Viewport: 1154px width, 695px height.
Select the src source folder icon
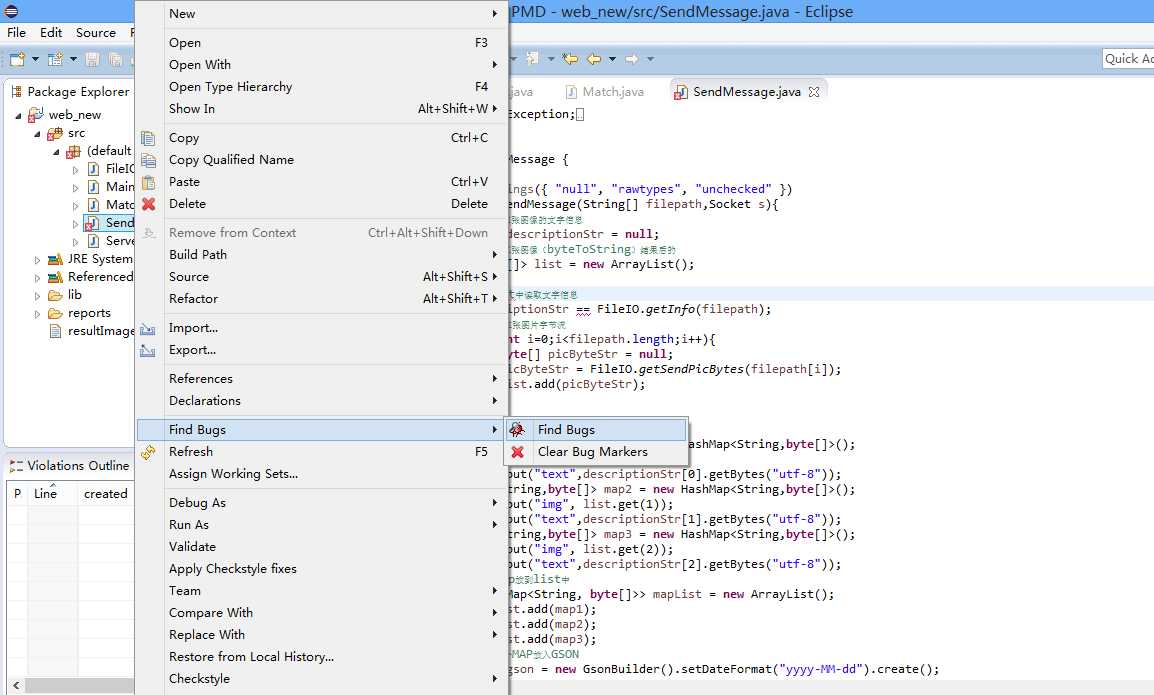[54, 133]
